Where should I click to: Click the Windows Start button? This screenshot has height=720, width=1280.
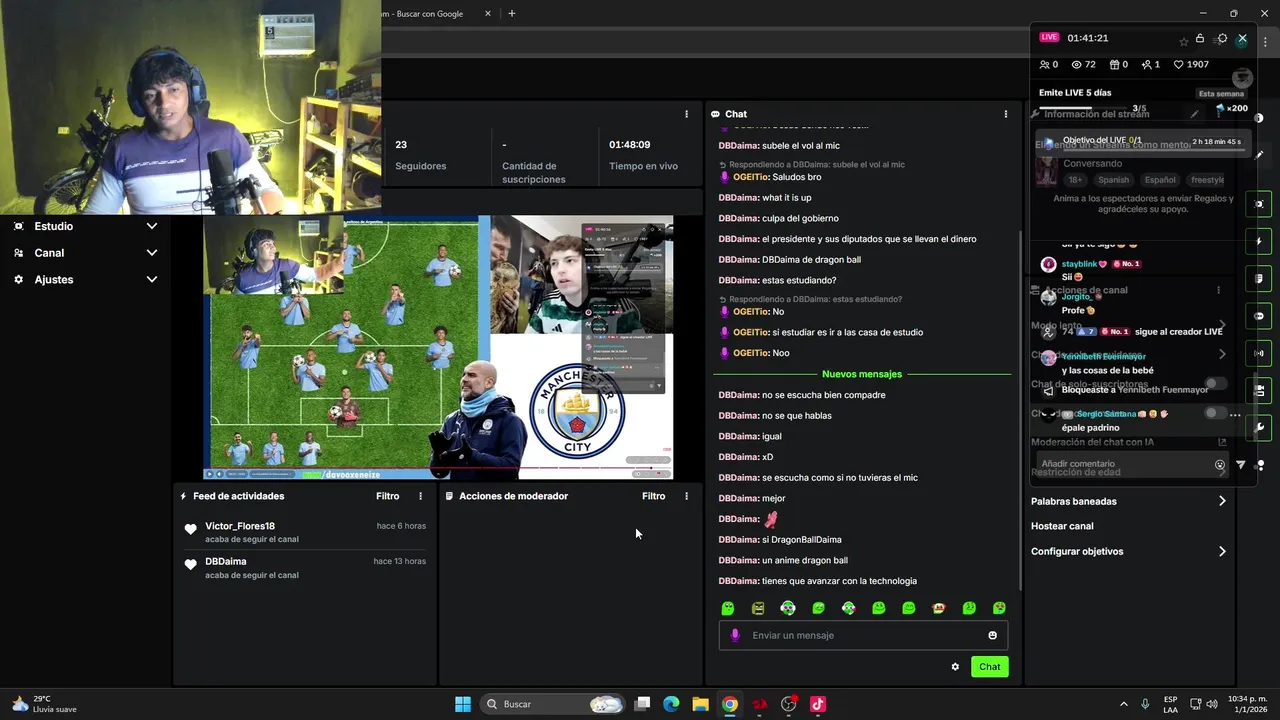coord(463,704)
